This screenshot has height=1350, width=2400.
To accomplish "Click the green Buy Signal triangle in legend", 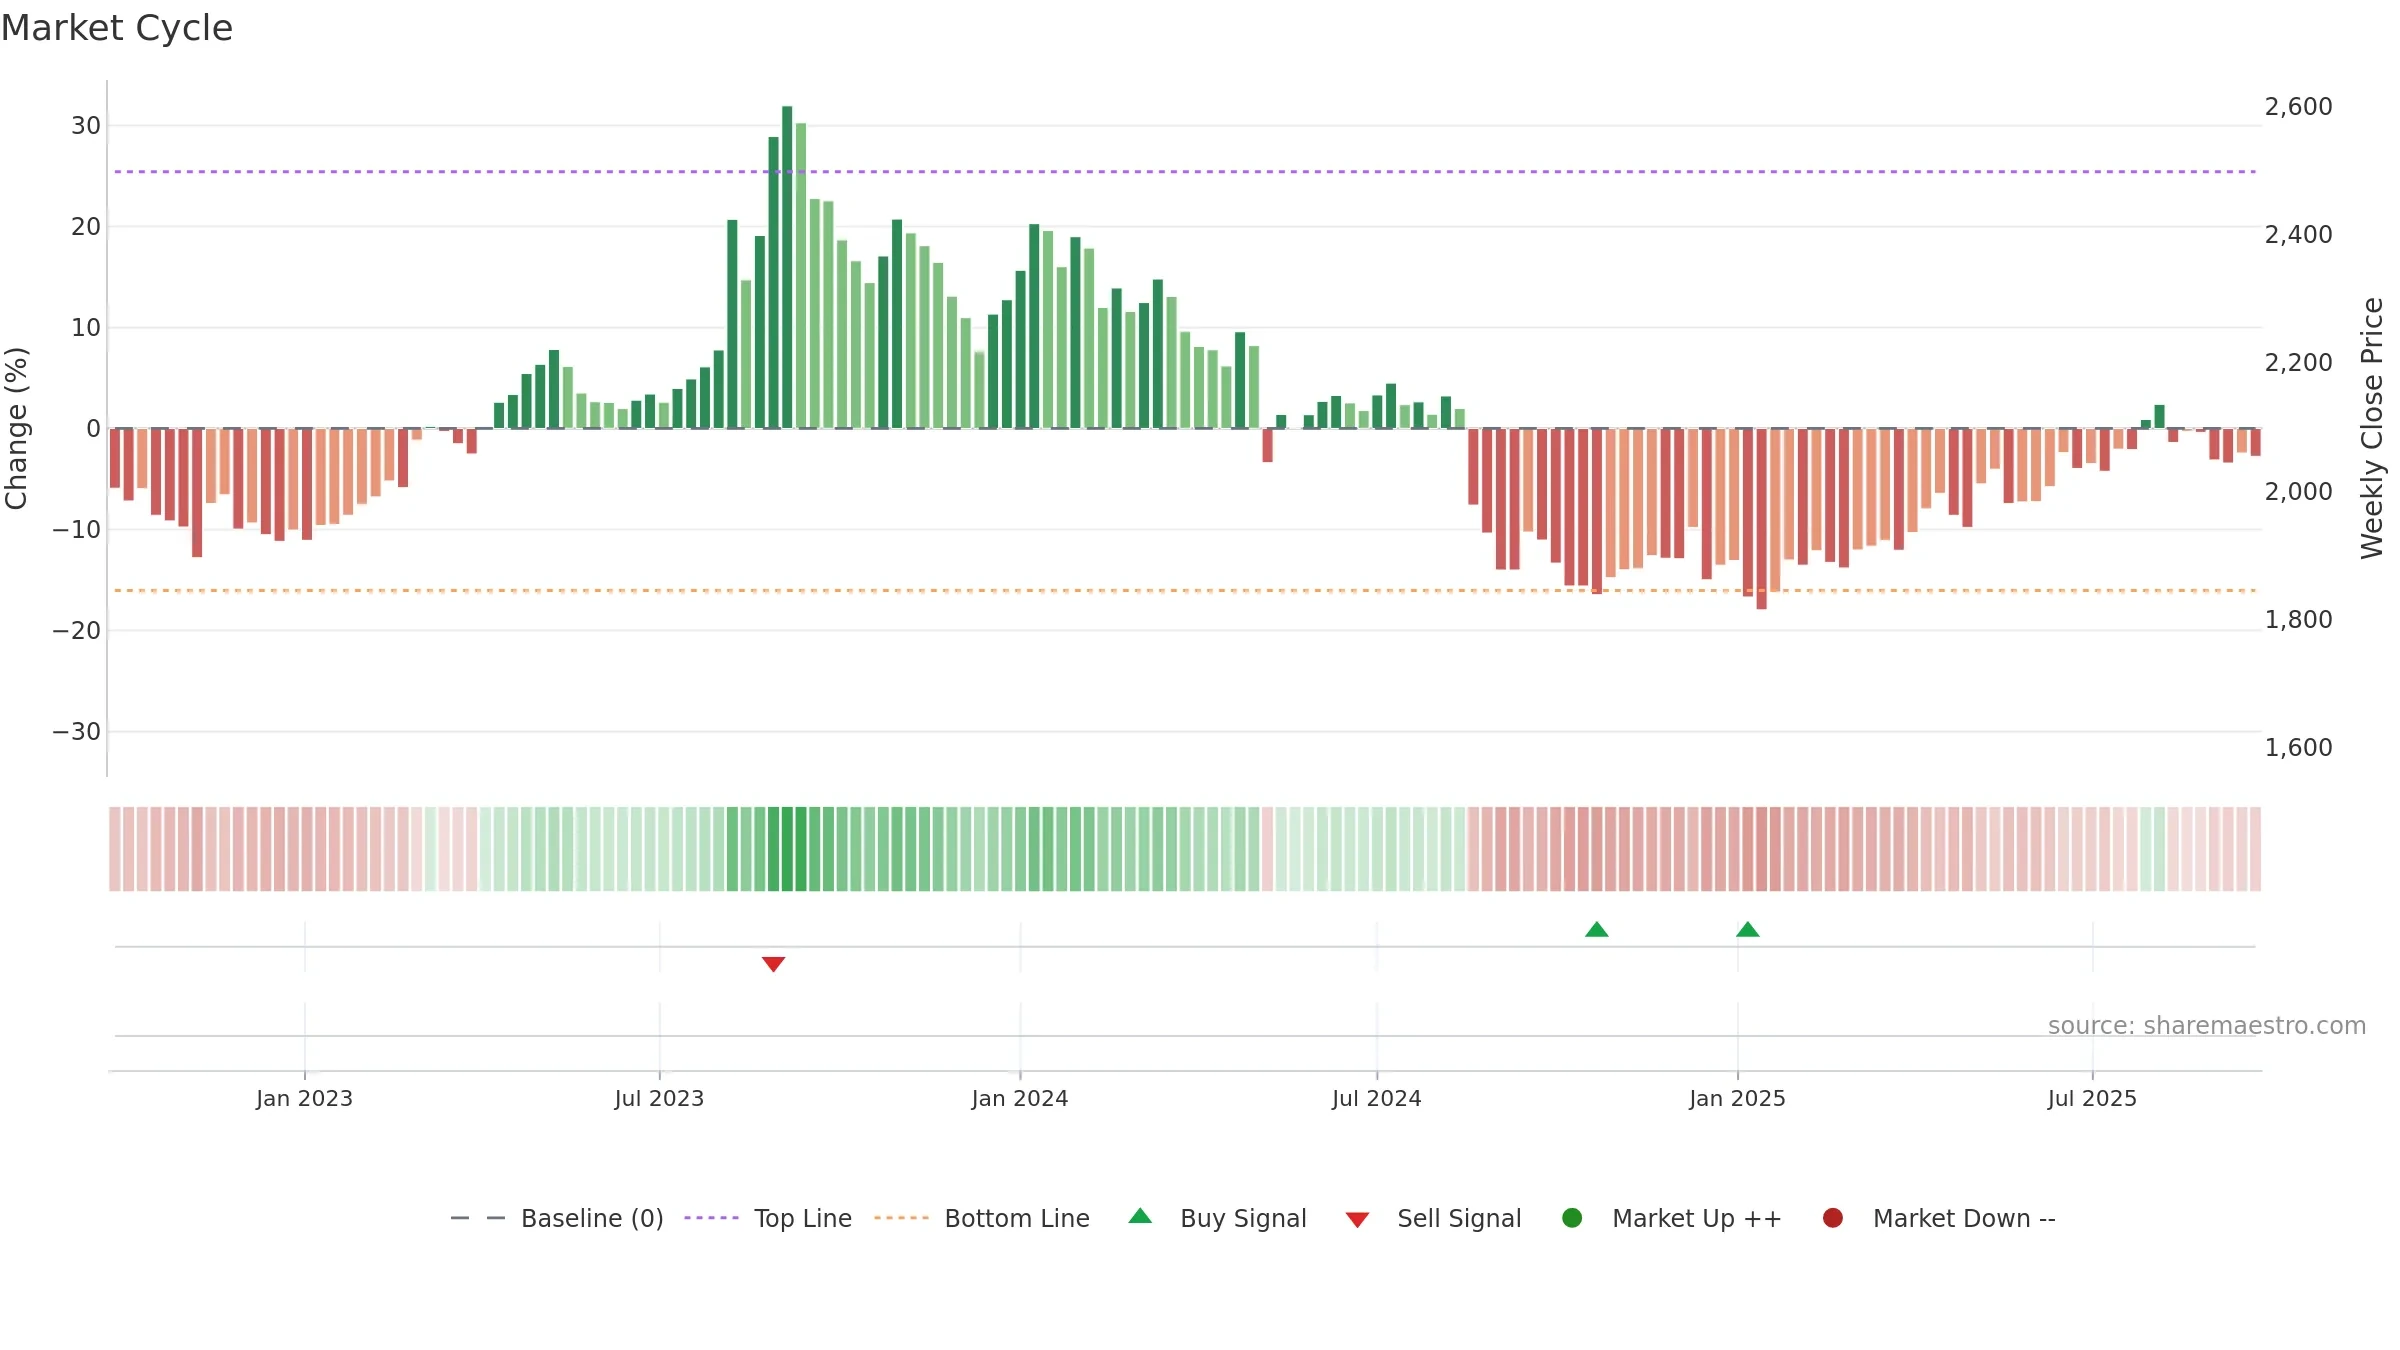I will click(x=1140, y=1216).
